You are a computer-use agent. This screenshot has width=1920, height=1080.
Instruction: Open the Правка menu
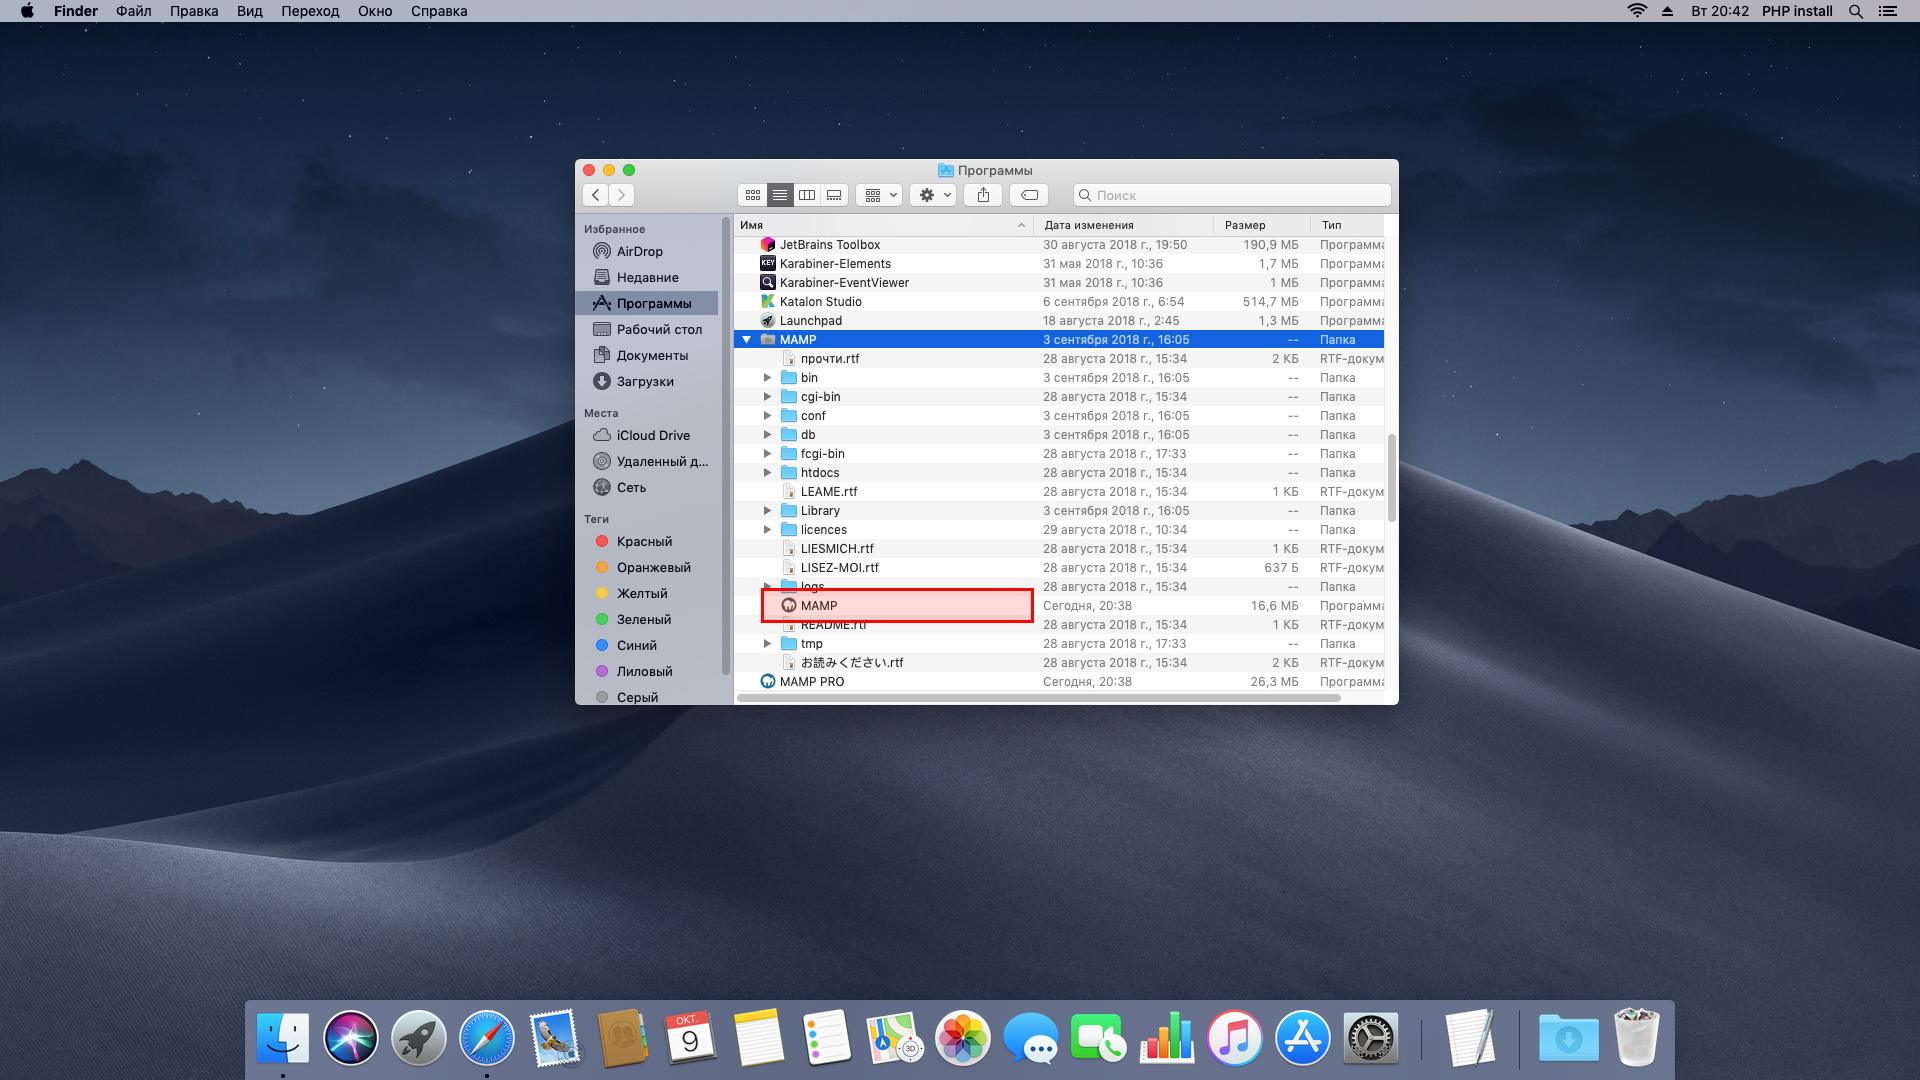tap(194, 11)
